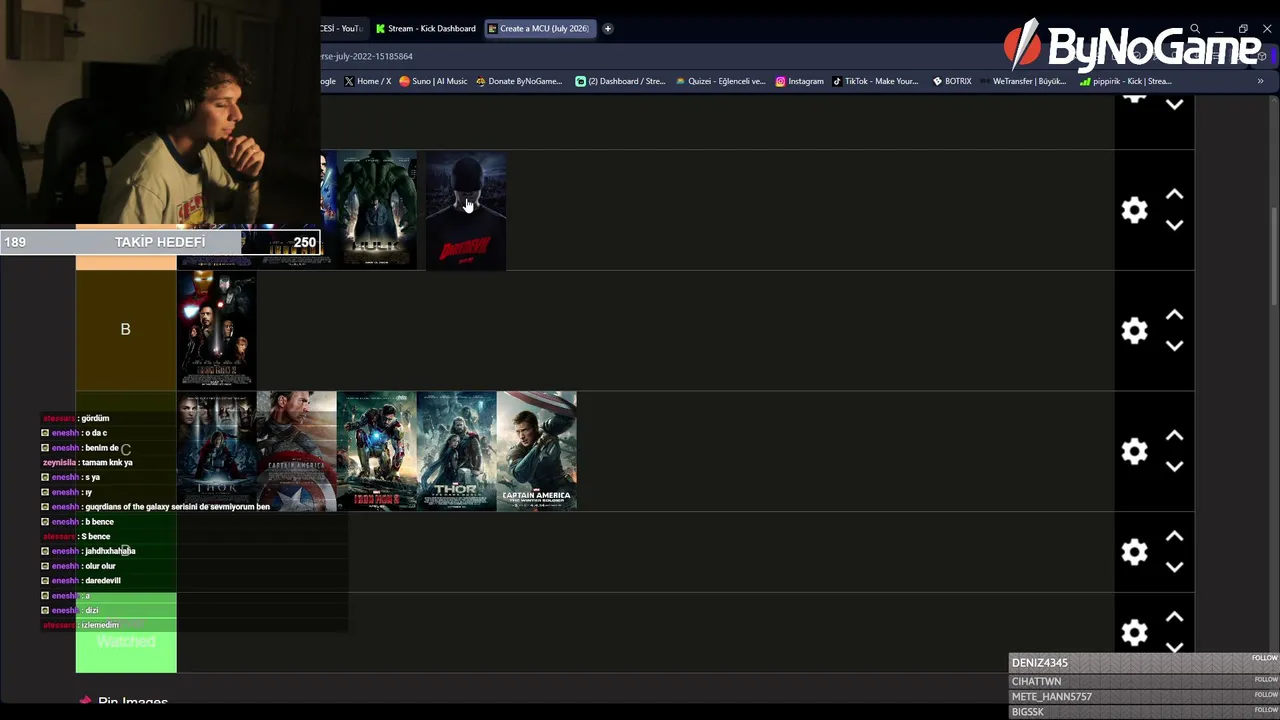Switch to Stream - Kick Dashboard tab

[426, 28]
